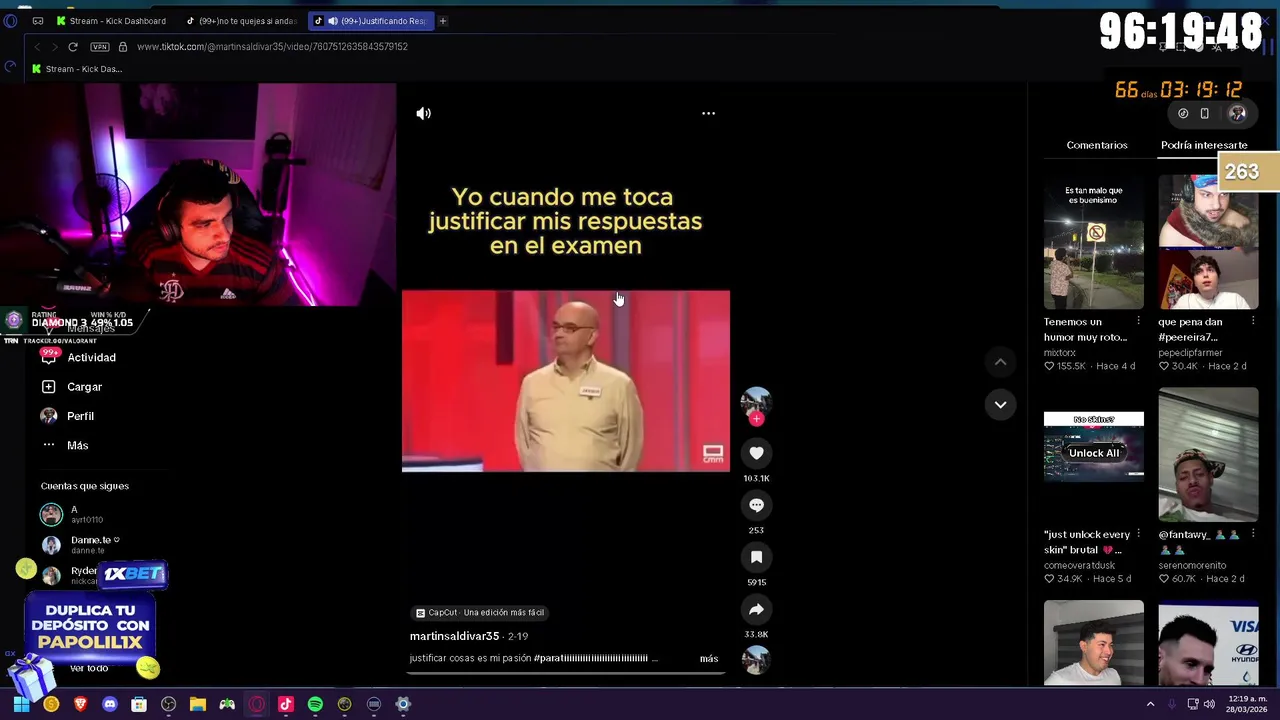Click the CapCut edición más fácil tag
Image resolution: width=1280 pixels, height=720 pixels.
click(480, 612)
